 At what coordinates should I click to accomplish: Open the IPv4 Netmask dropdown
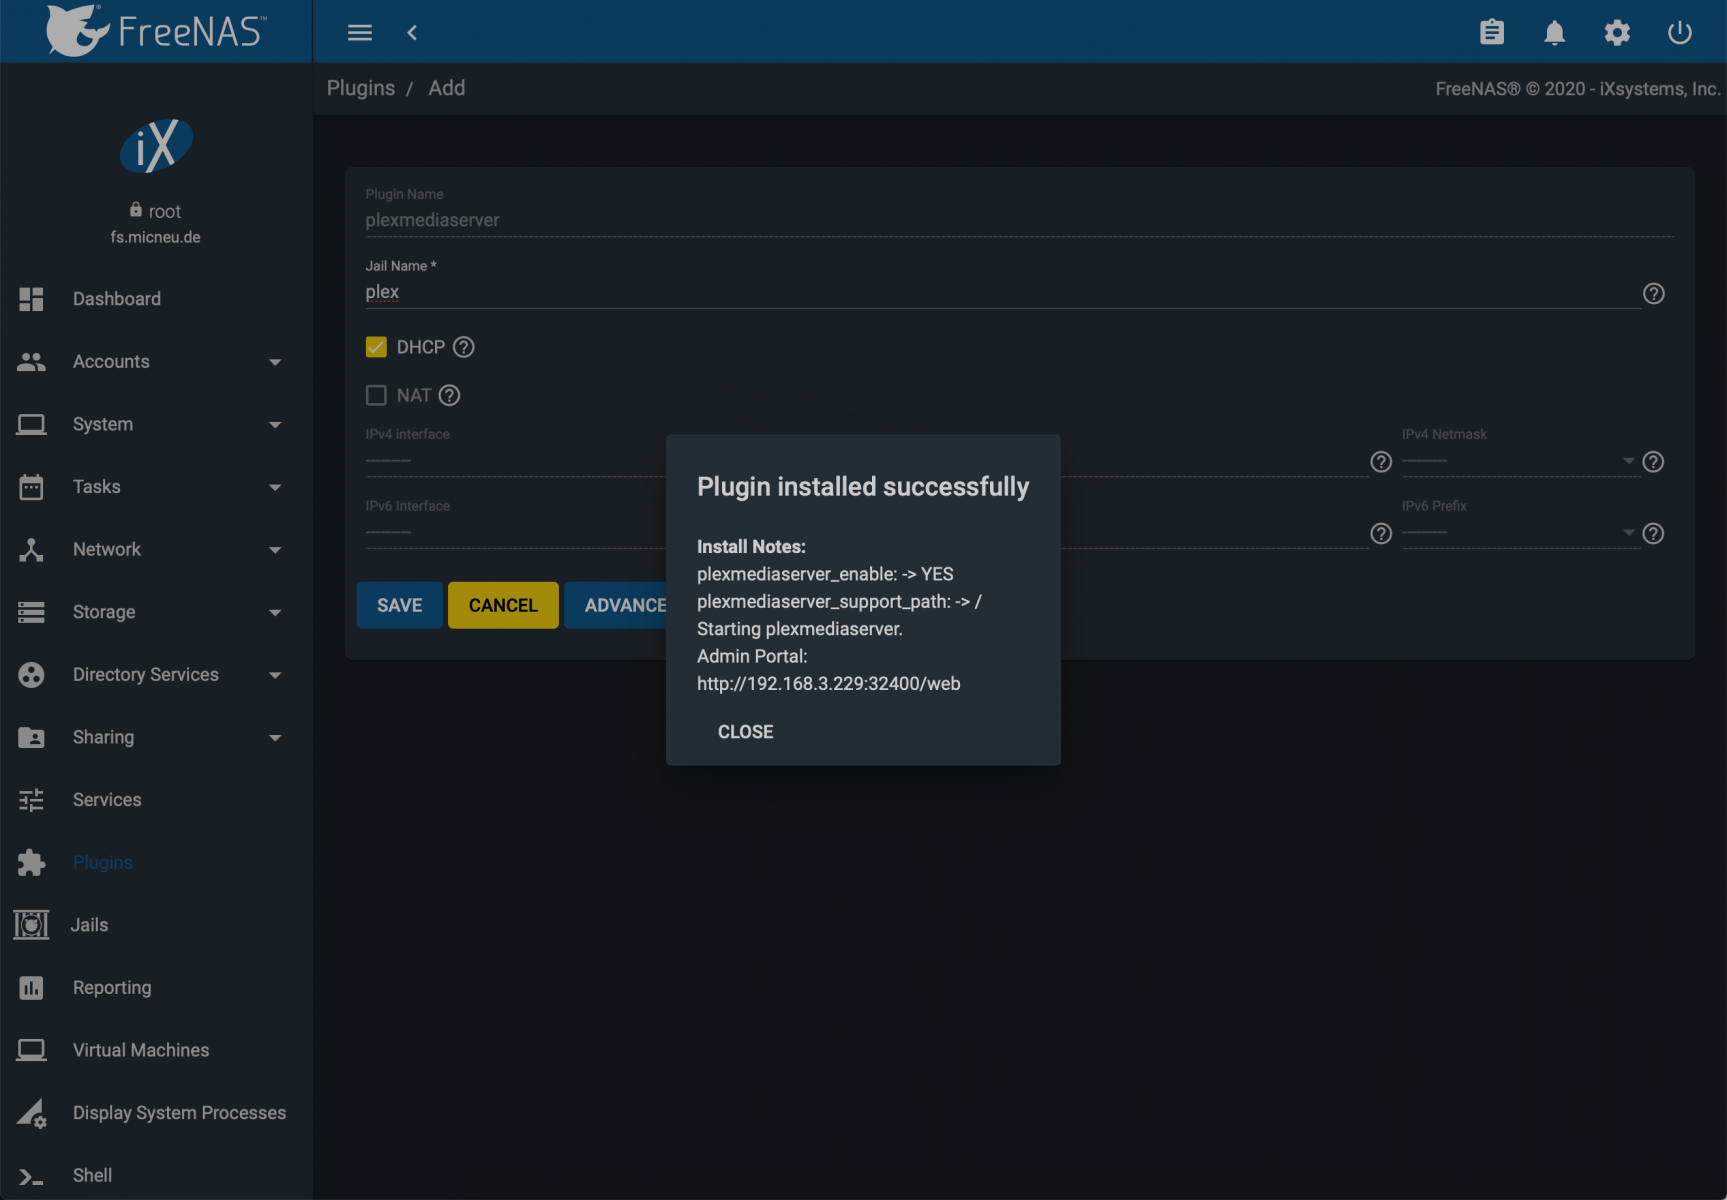1520,461
